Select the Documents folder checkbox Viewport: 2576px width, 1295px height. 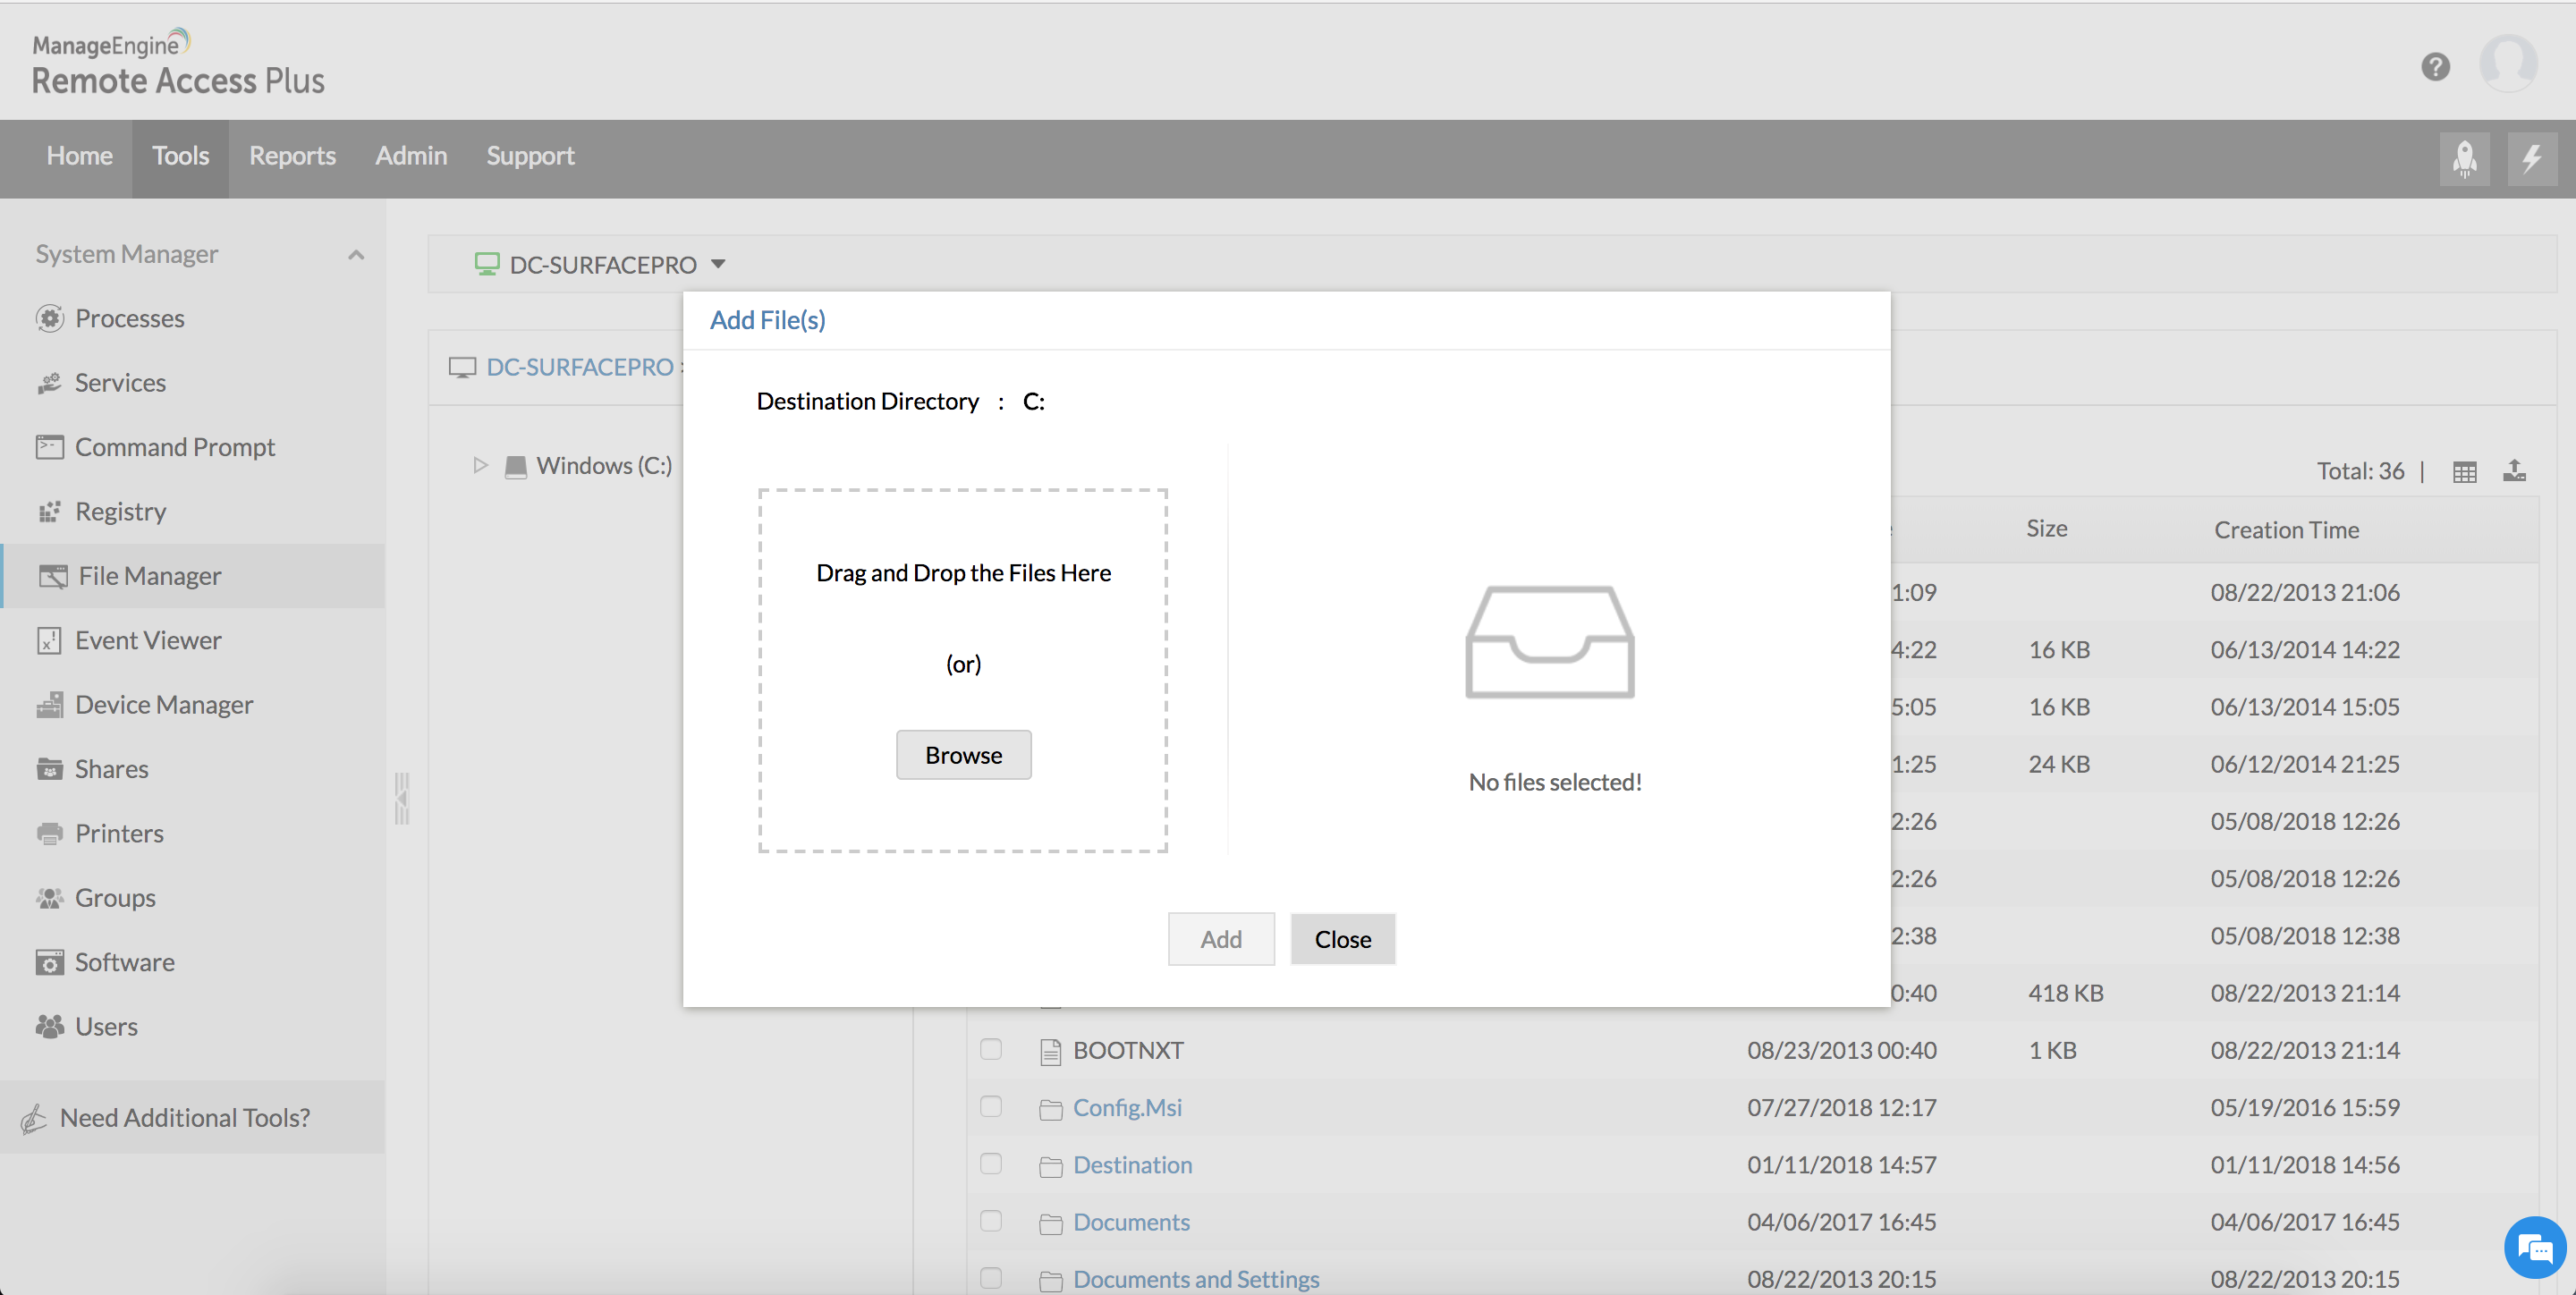pyautogui.click(x=990, y=1221)
